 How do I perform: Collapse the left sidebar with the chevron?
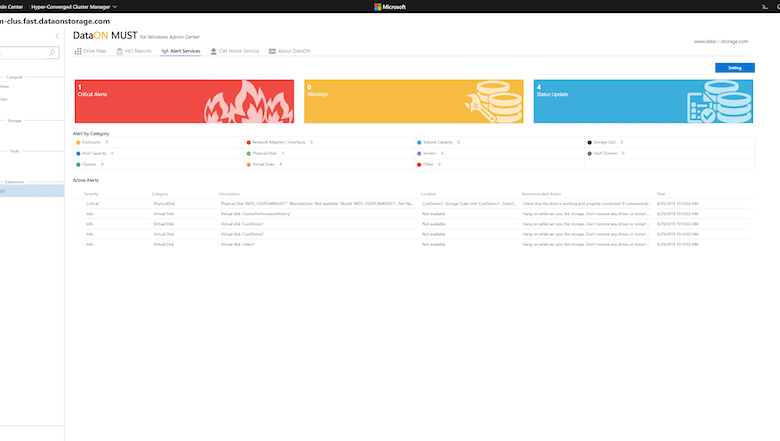click(x=57, y=36)
